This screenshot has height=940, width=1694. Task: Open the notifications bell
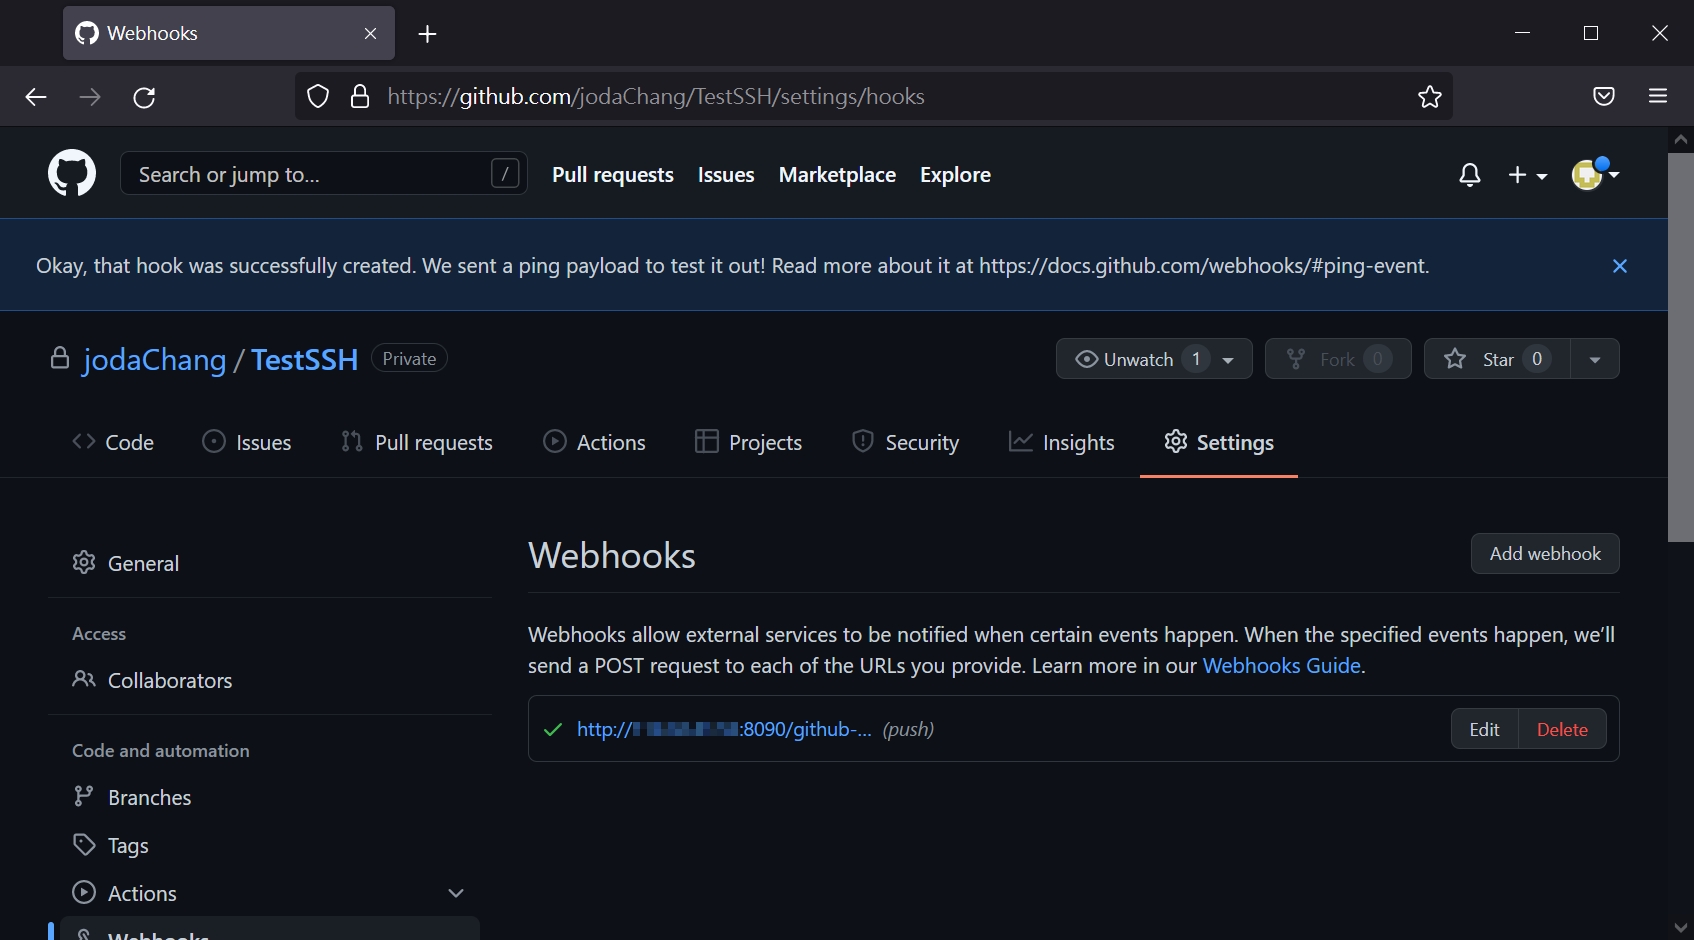tap(1469, 175)
